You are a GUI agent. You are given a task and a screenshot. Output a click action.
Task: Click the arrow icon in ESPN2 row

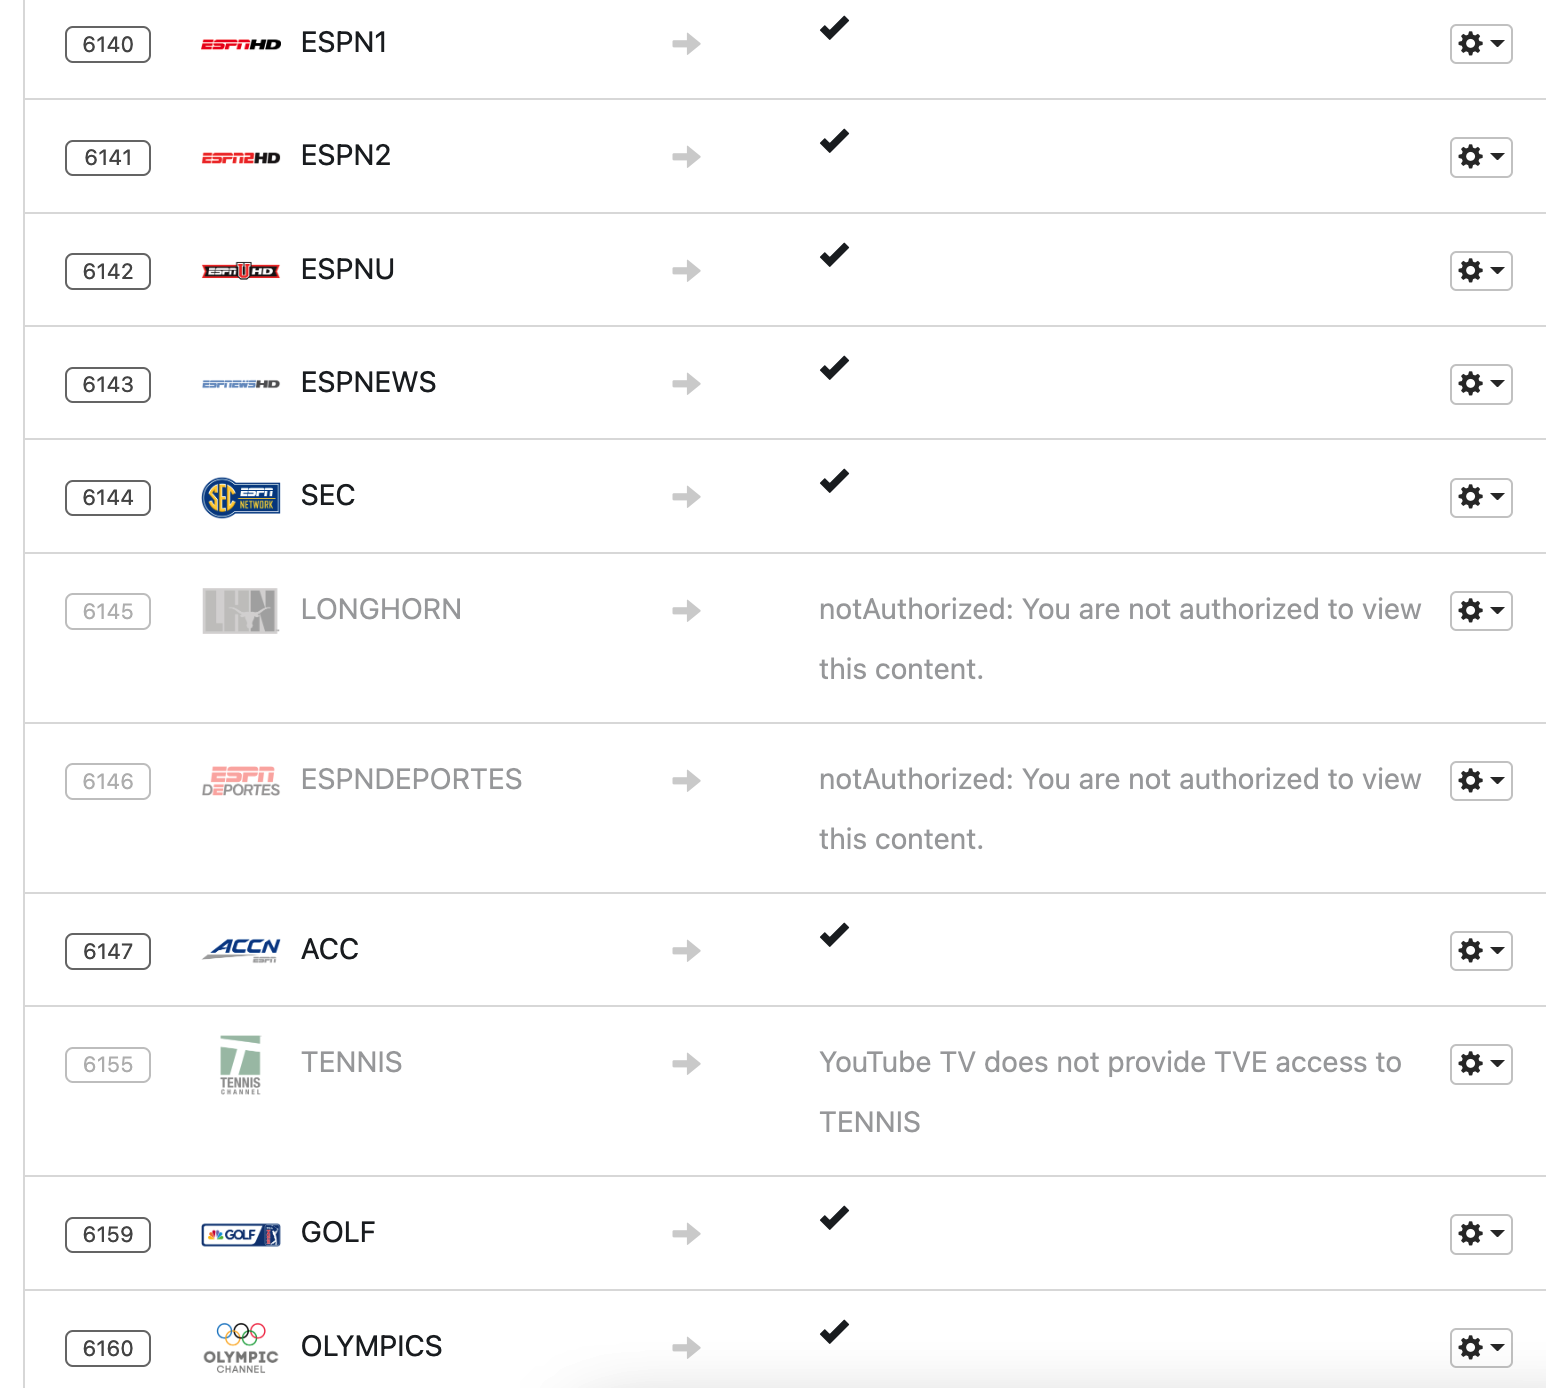(x=686, y=157)
